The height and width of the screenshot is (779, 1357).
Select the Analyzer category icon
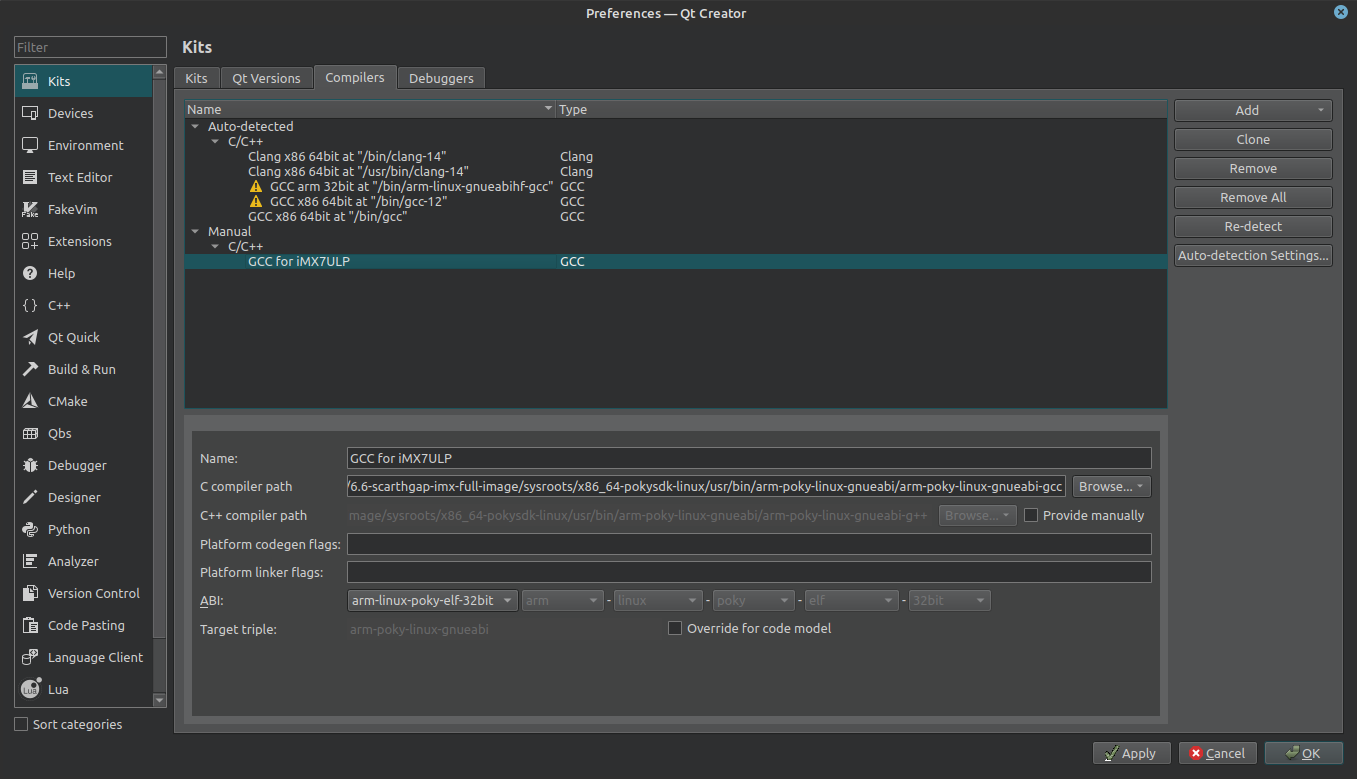click(x=30, y=561)
